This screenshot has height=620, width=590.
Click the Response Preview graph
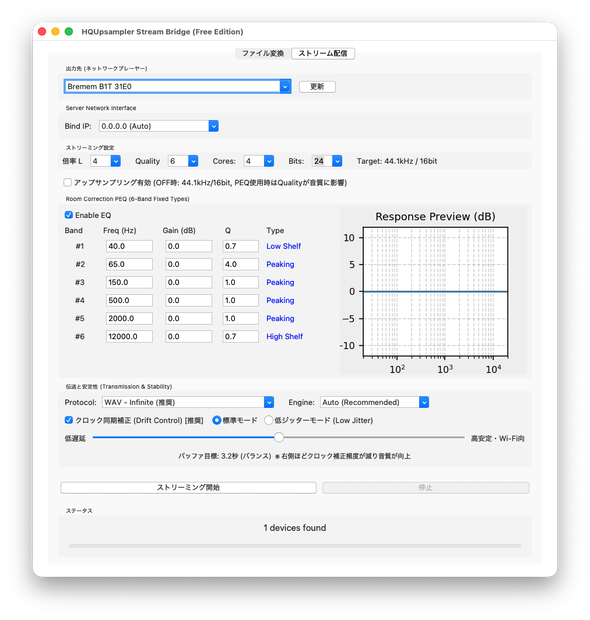click(435, 292)
